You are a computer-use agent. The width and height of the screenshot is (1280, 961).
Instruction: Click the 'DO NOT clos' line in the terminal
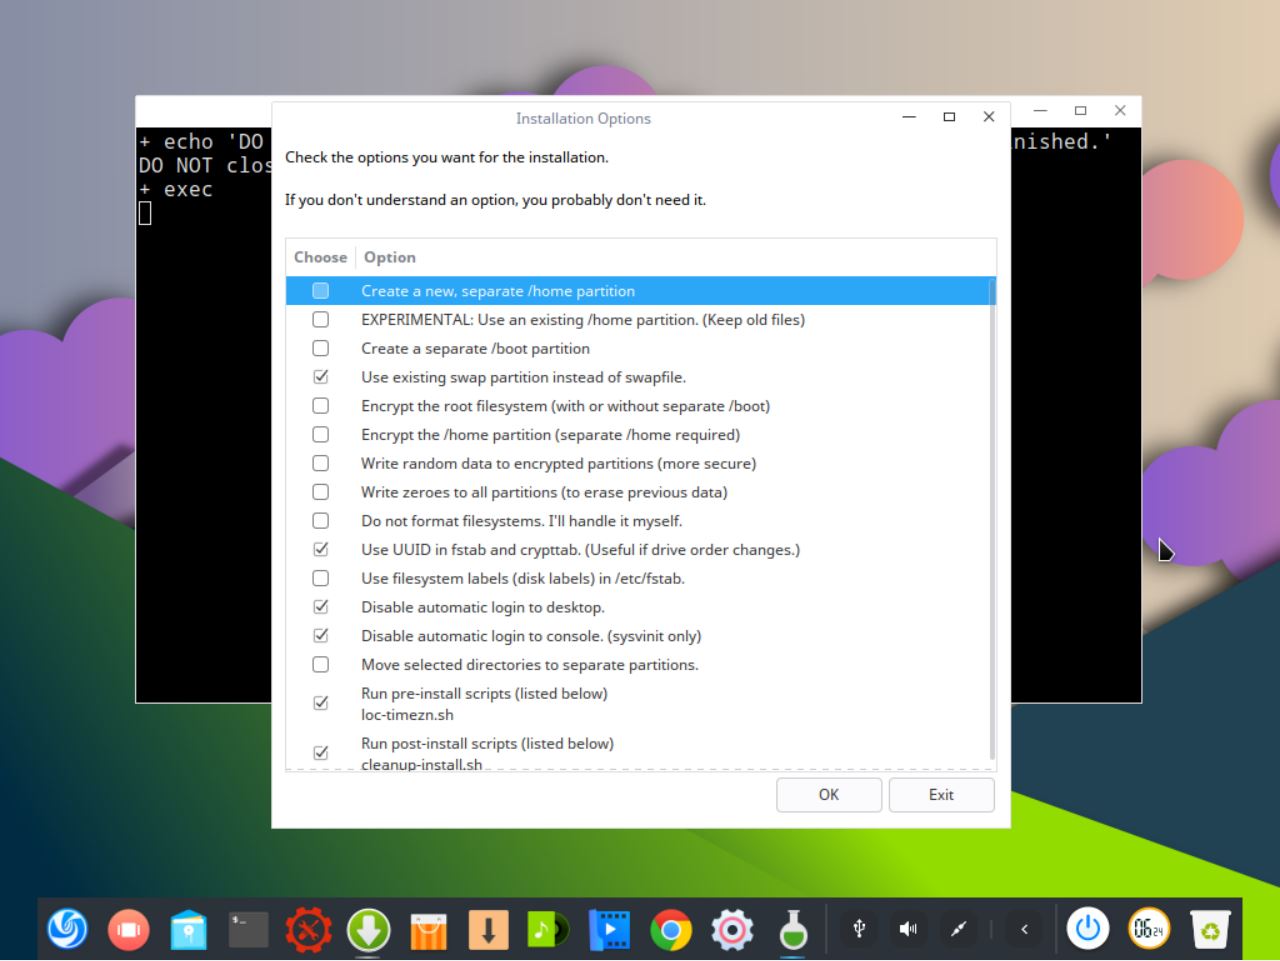[204, 166]
